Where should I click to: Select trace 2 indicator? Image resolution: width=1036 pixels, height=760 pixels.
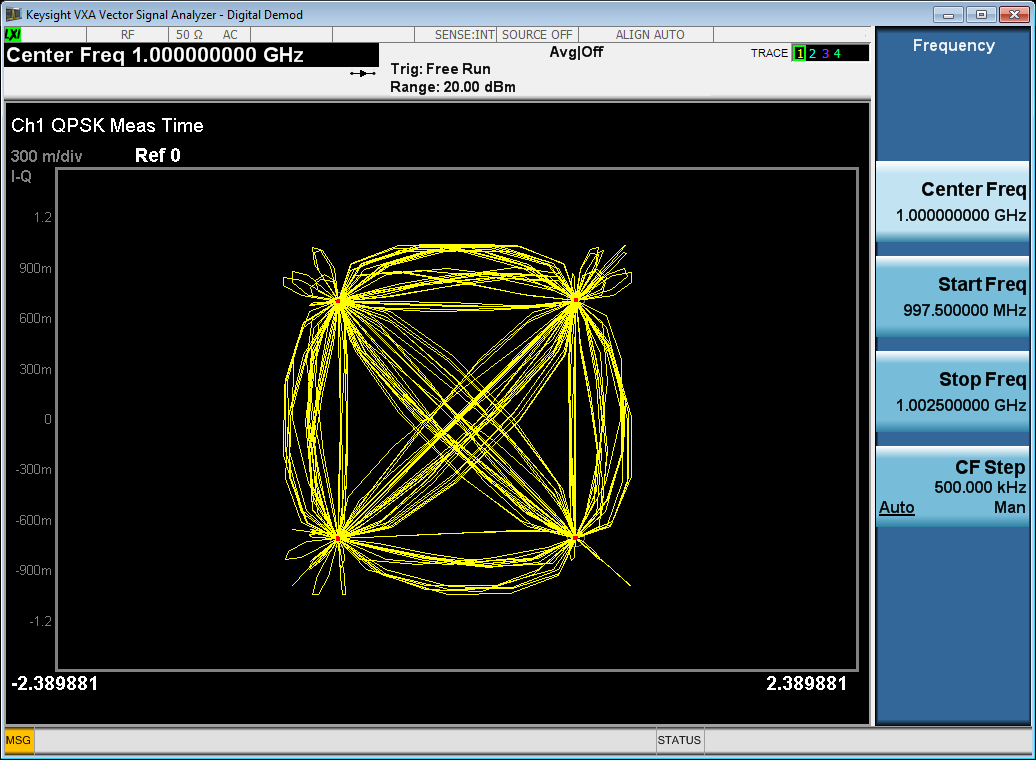pyautogui.click(x=812, y=53)
